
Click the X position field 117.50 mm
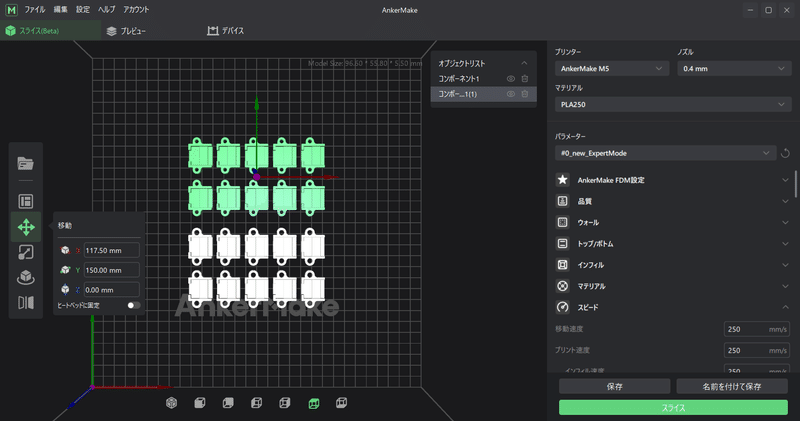(x=111, y=251)
